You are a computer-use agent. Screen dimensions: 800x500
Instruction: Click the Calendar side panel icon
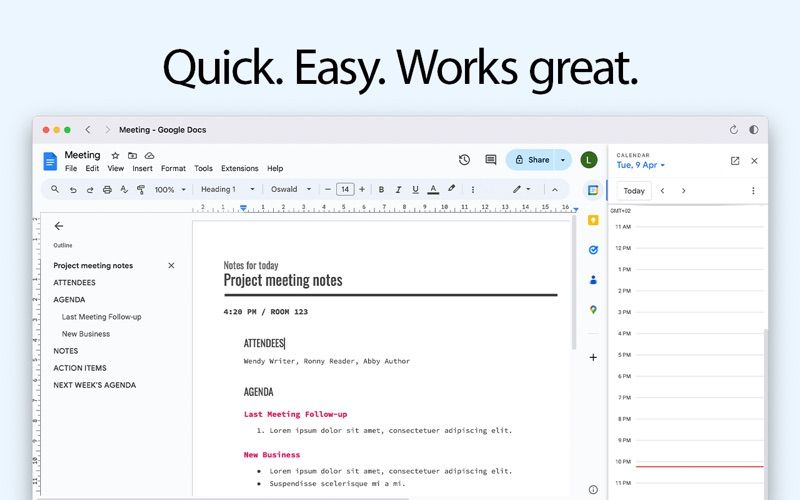(593, 190)
